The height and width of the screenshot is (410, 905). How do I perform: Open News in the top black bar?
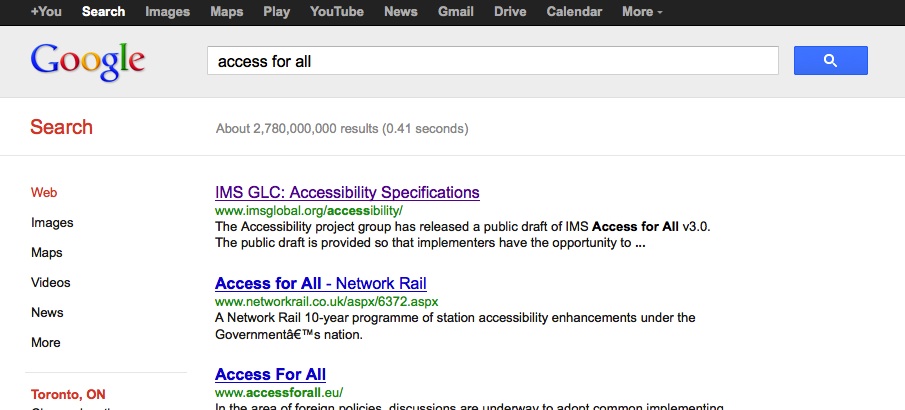[401, 12]
